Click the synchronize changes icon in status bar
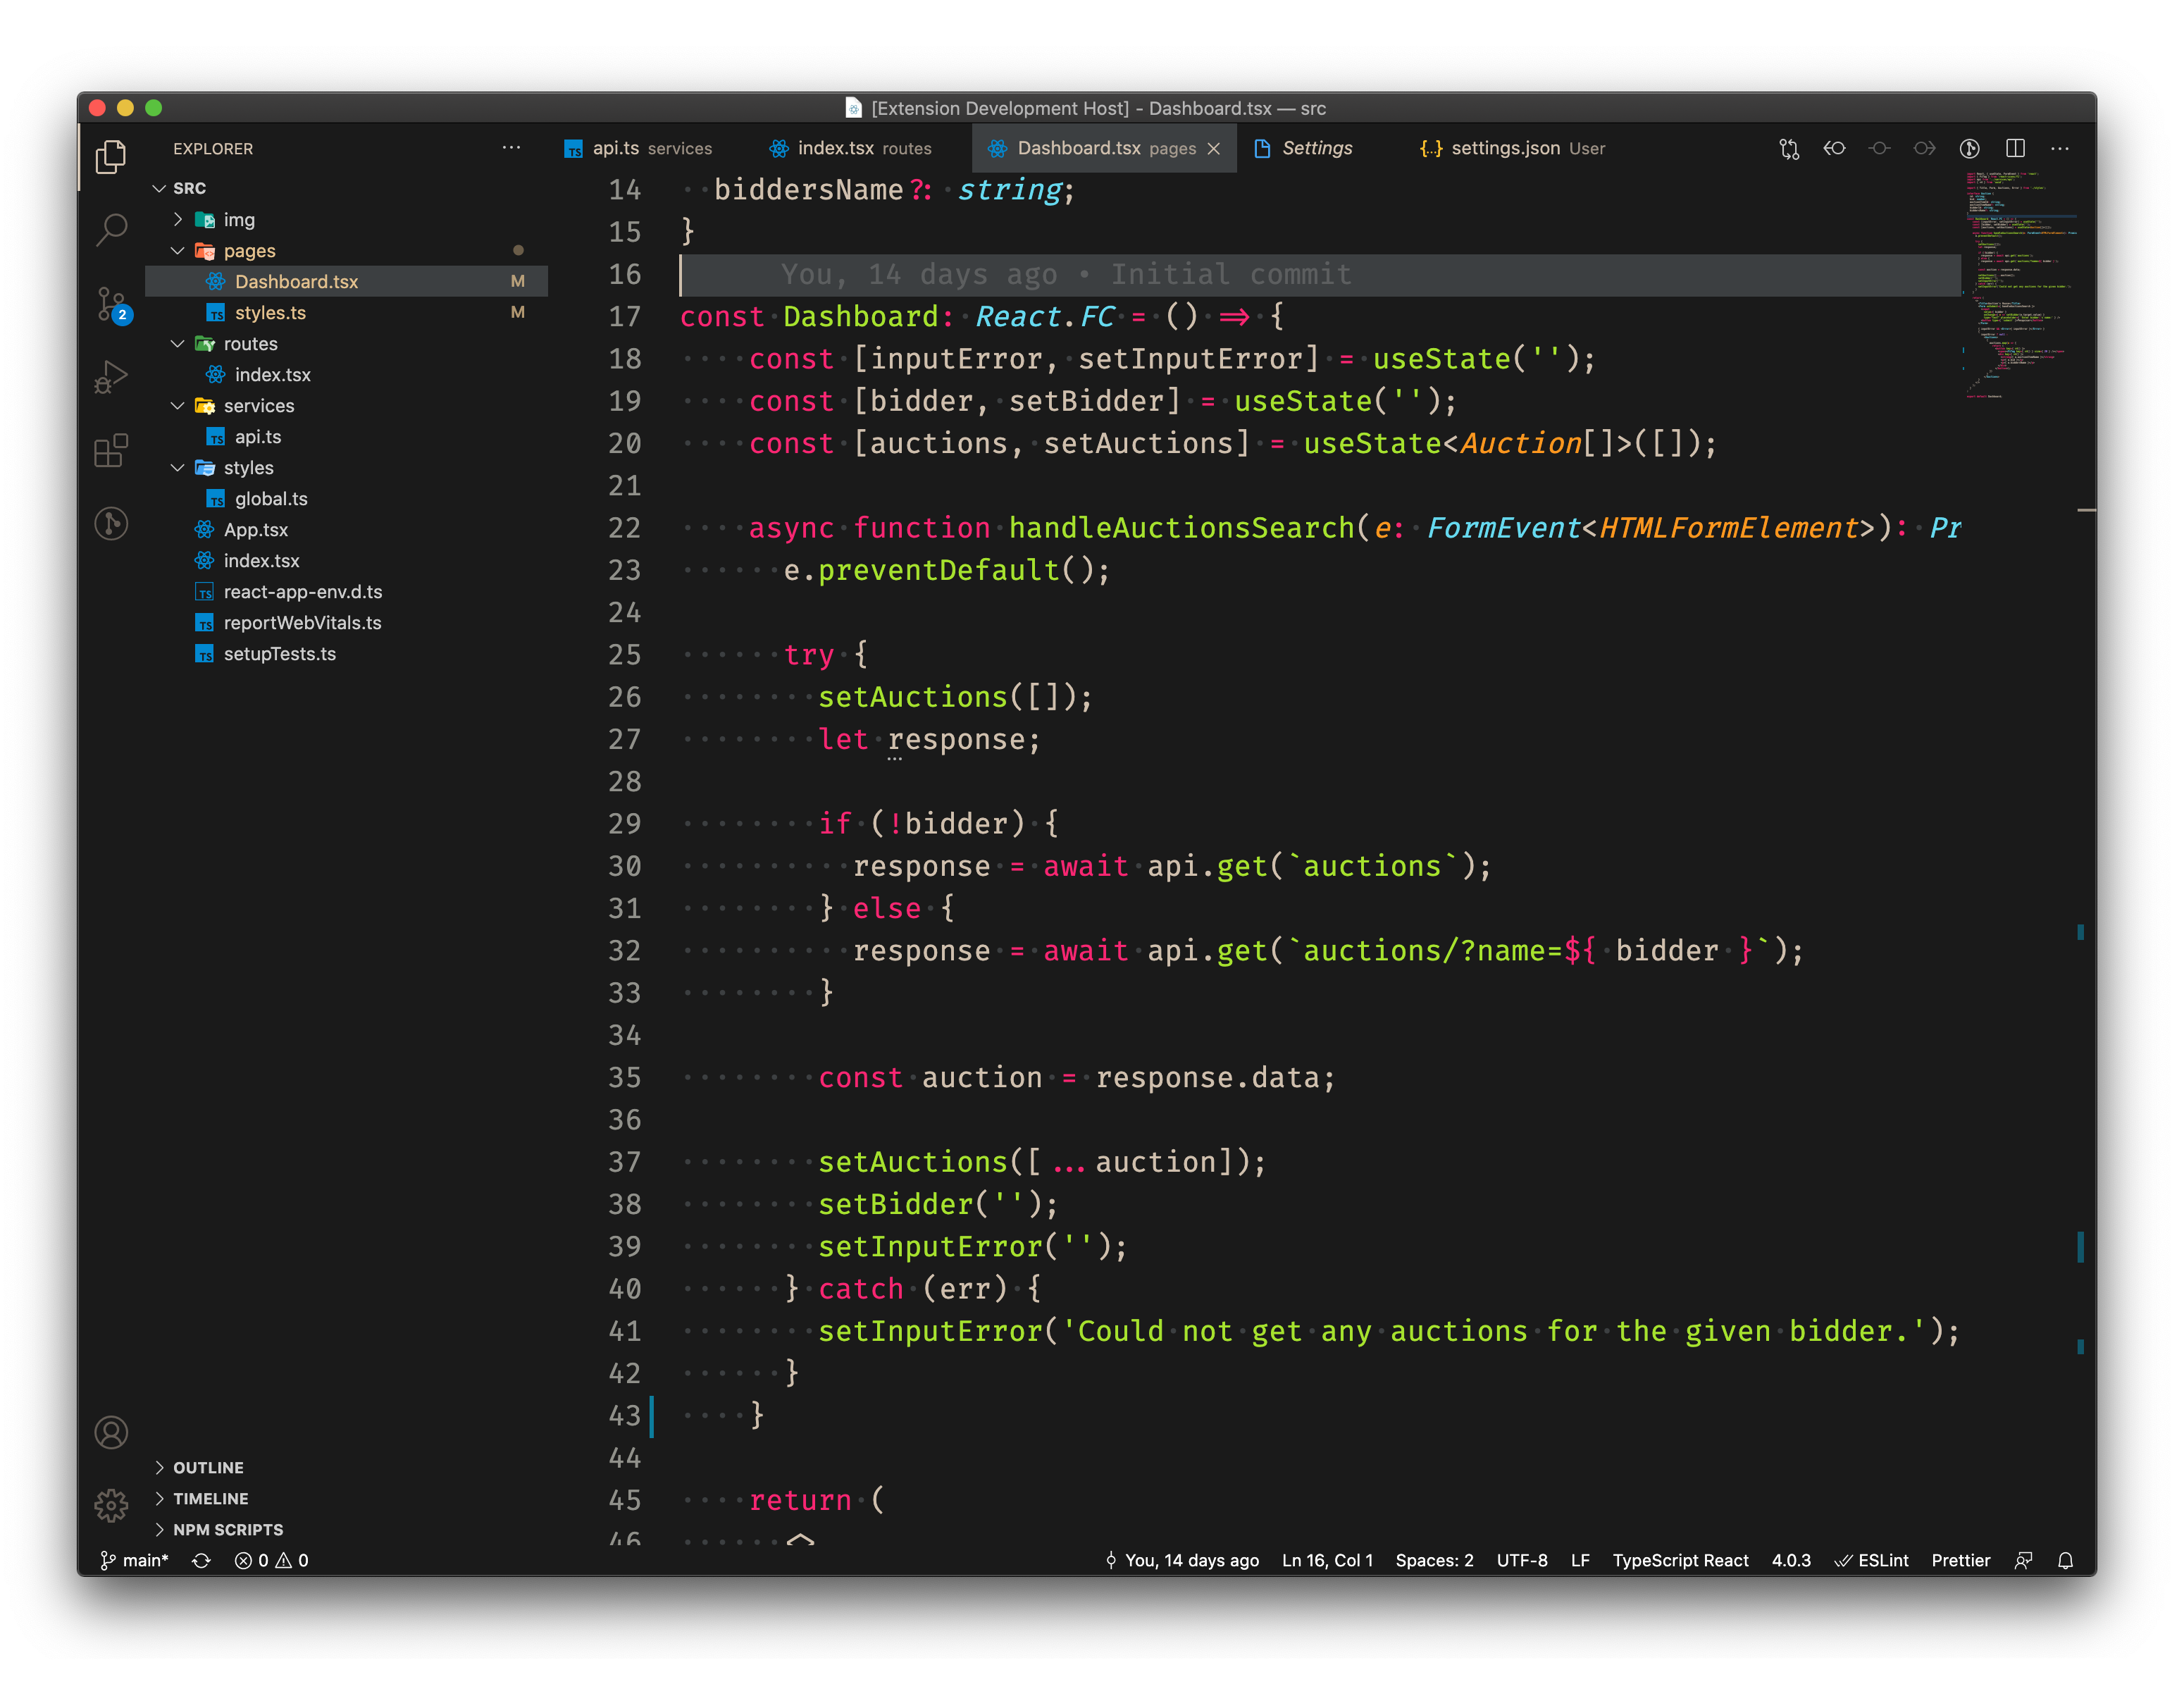This screenshot has width=2184, height=1684. coord(201,1560)
